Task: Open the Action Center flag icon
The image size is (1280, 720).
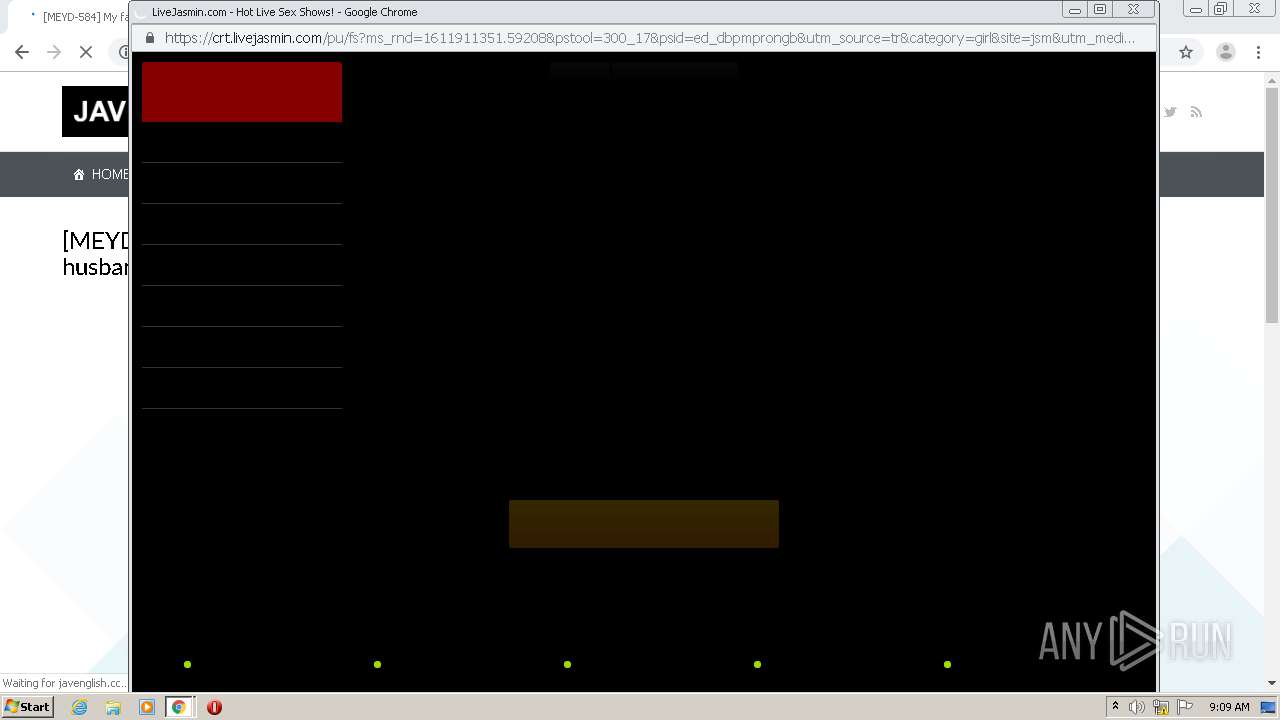Action: click(1185, 707)
